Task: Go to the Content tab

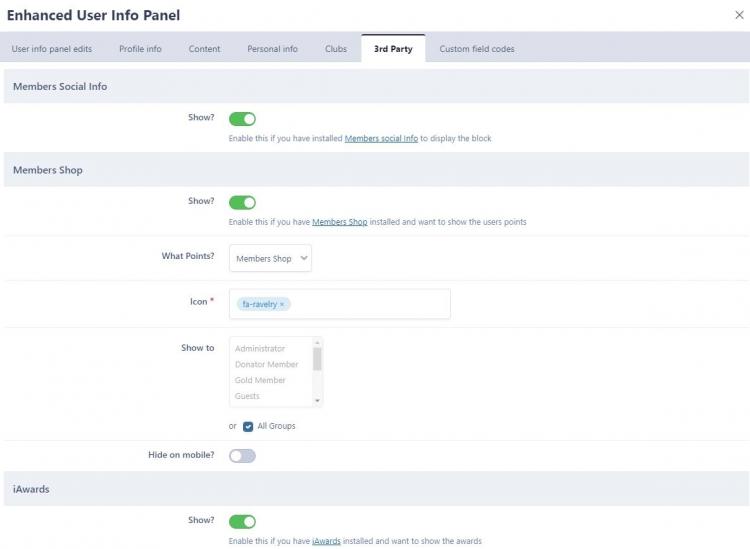Action: [x=204, y=49]
